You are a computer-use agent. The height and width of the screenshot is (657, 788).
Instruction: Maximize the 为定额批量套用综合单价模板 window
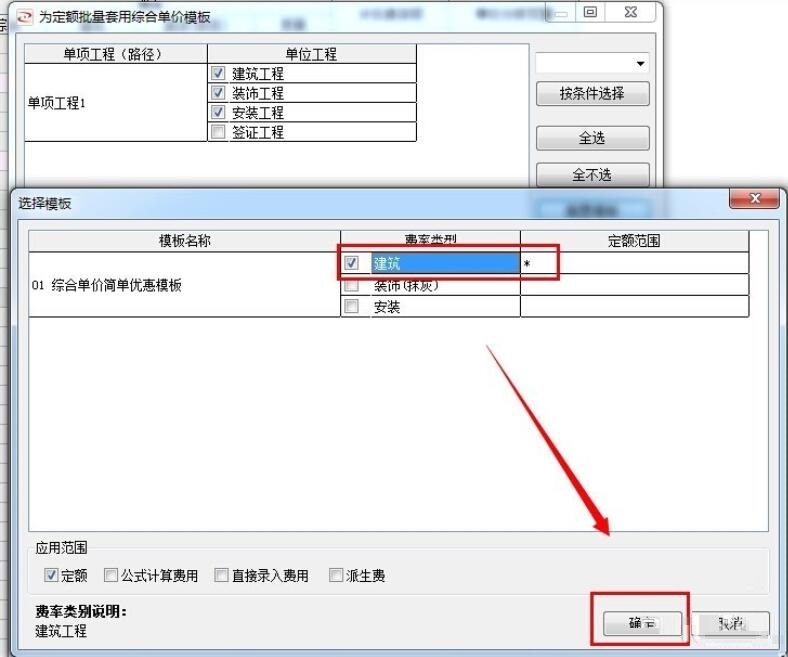click(x=590, y=12)
